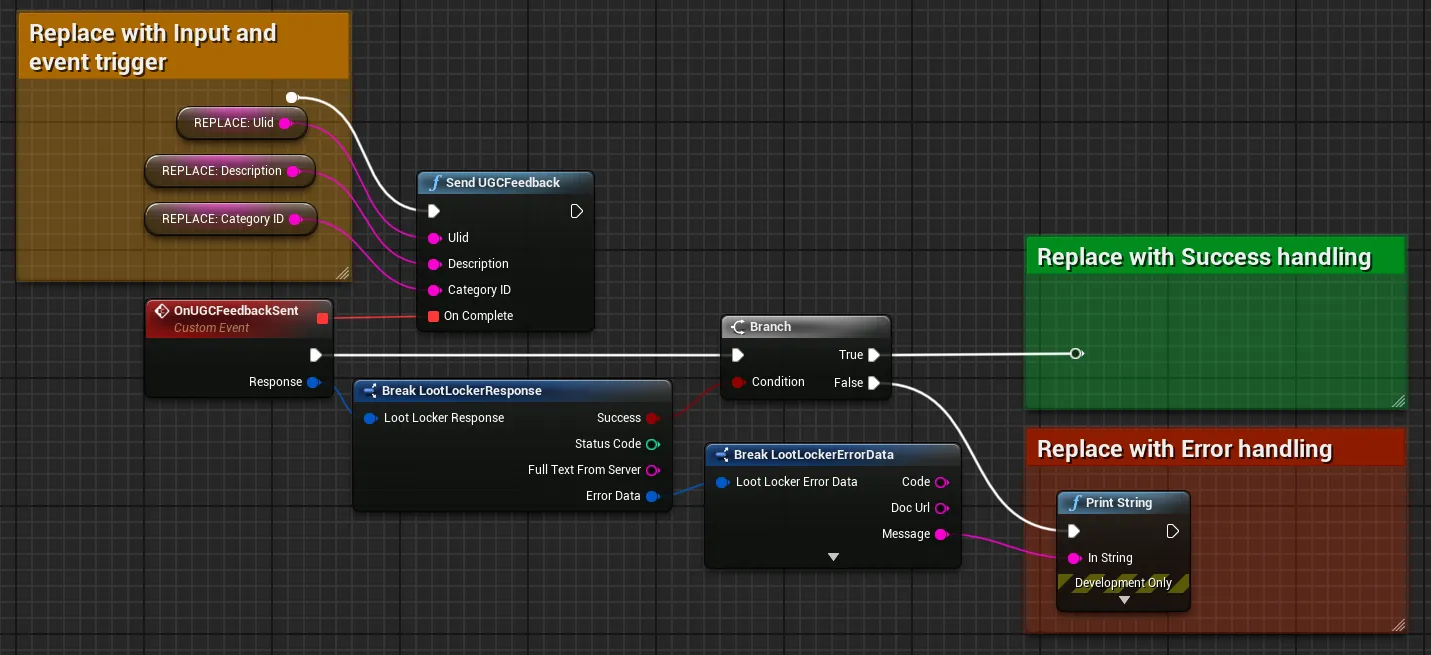
Task: Click the Response output pin on OnUGCFeedbackSent
Action: (313, 382)
